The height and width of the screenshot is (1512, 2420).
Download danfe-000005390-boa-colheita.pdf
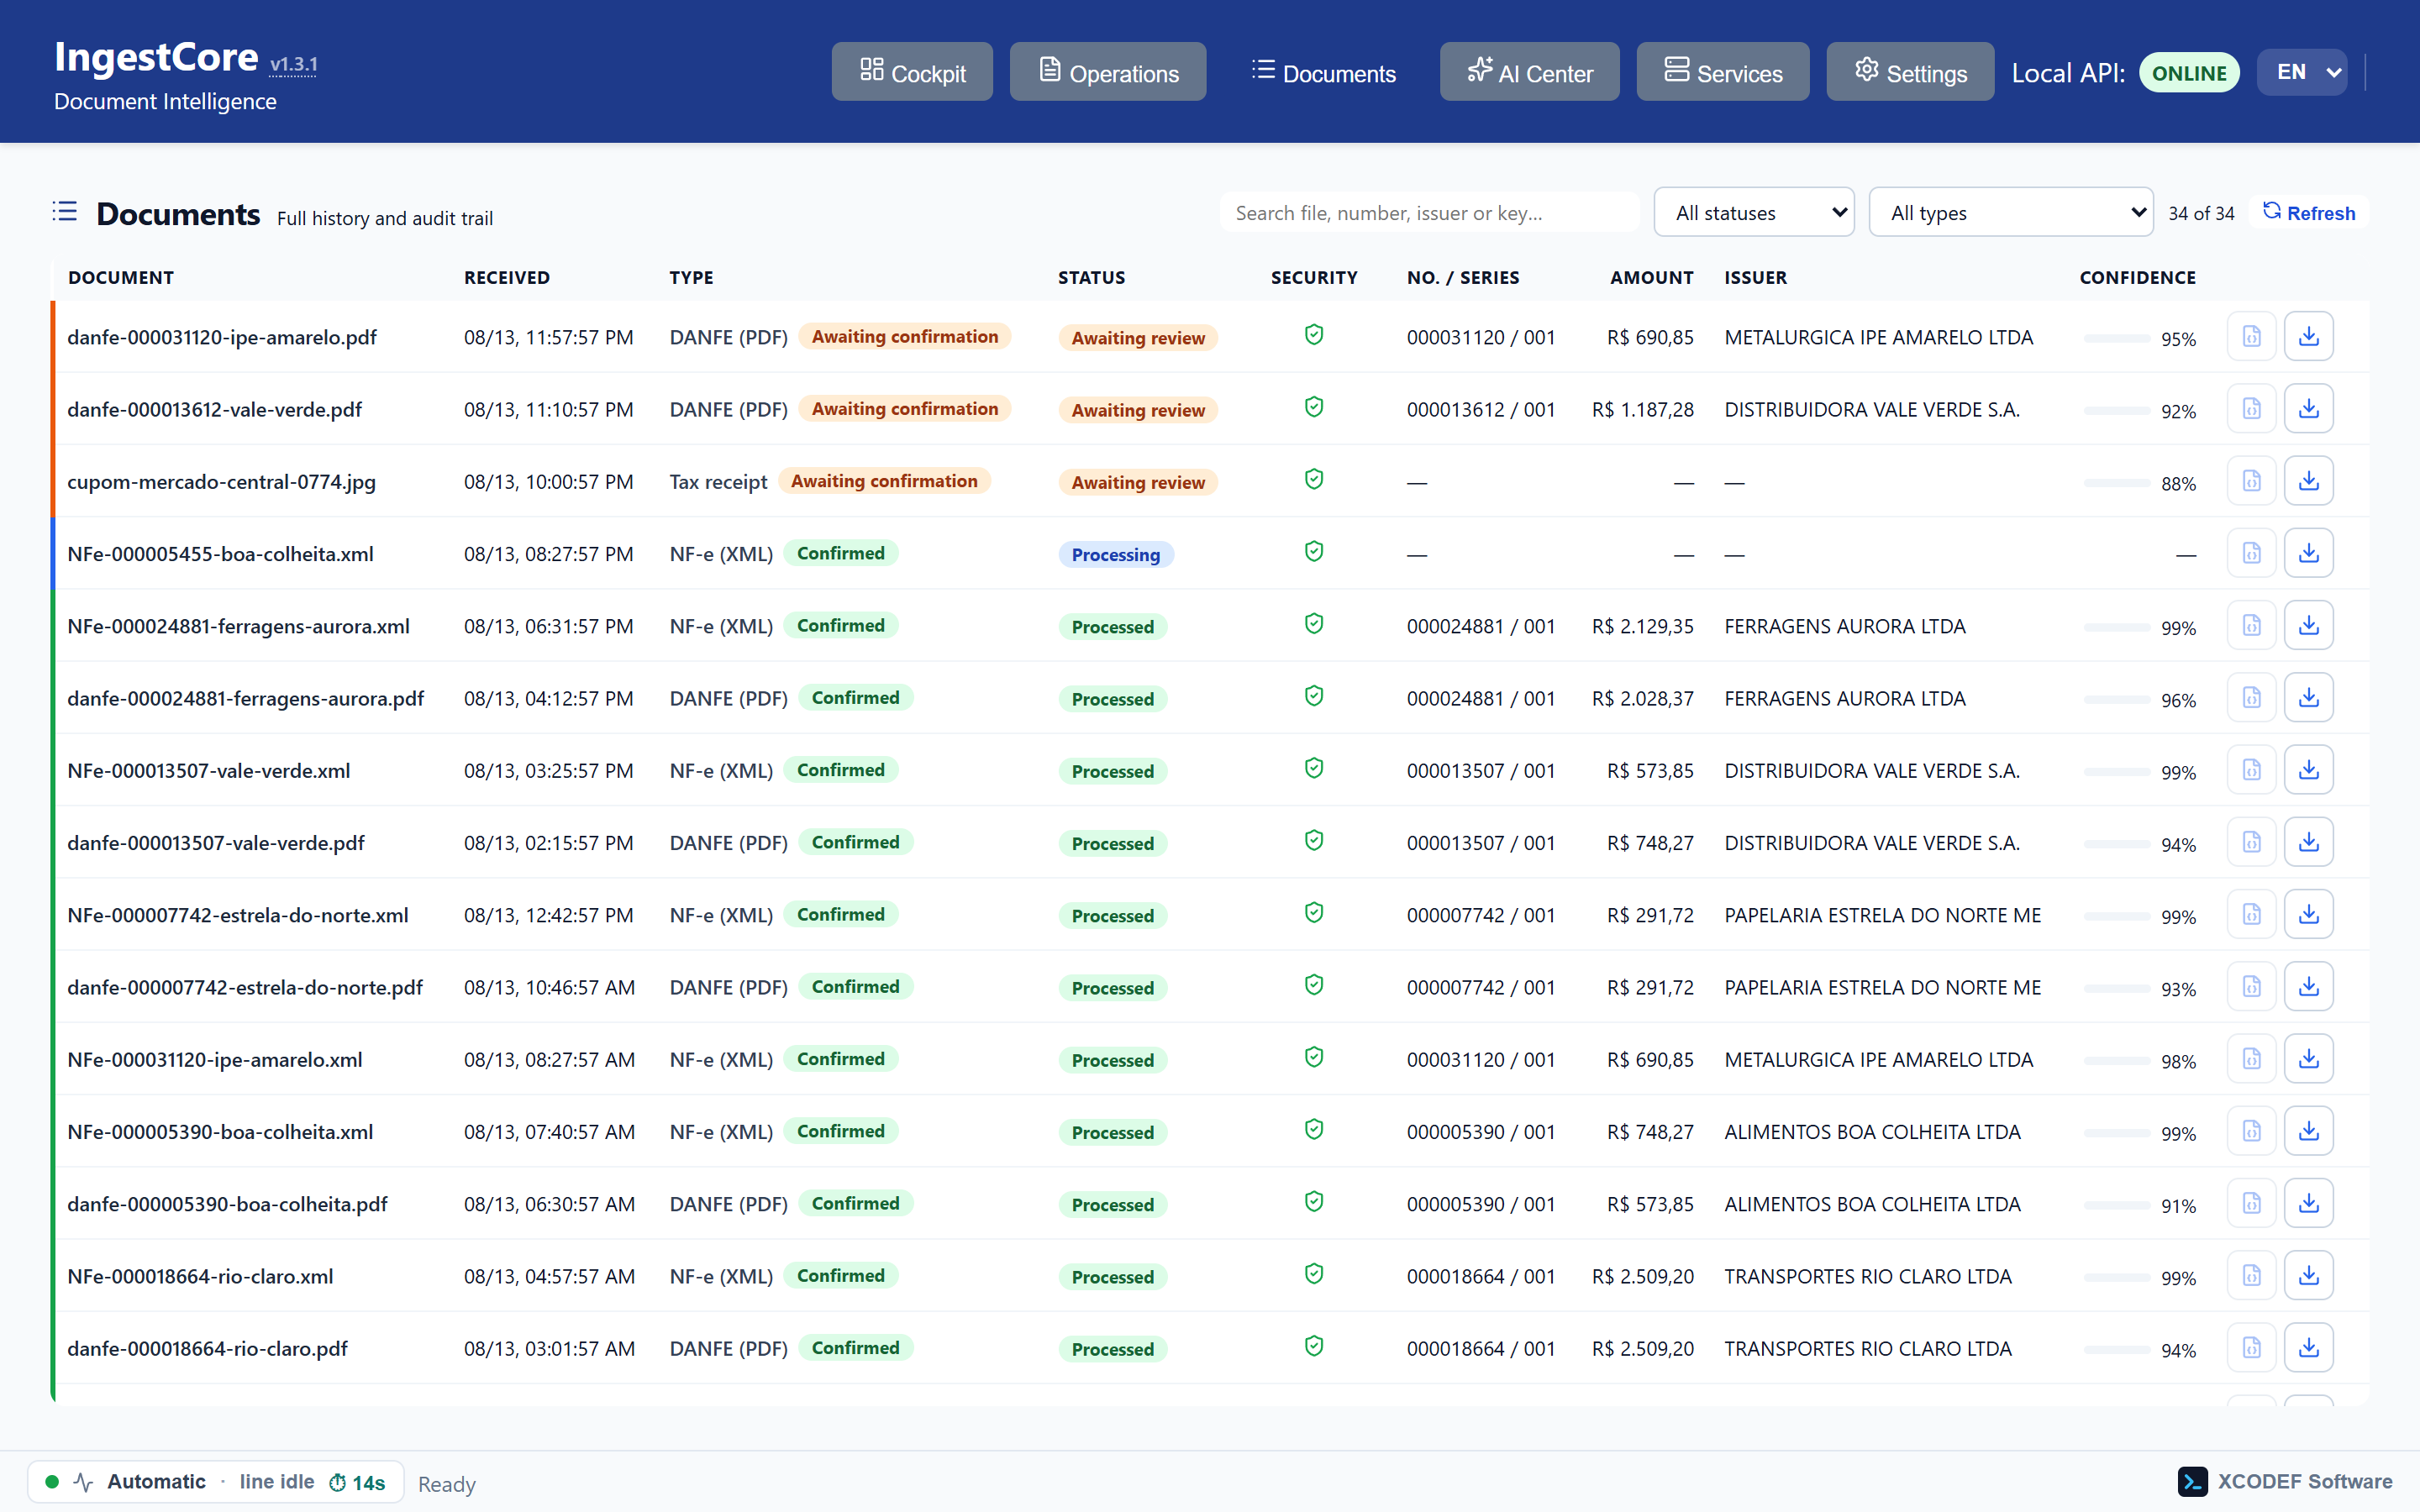(x=2308, y=1204)
